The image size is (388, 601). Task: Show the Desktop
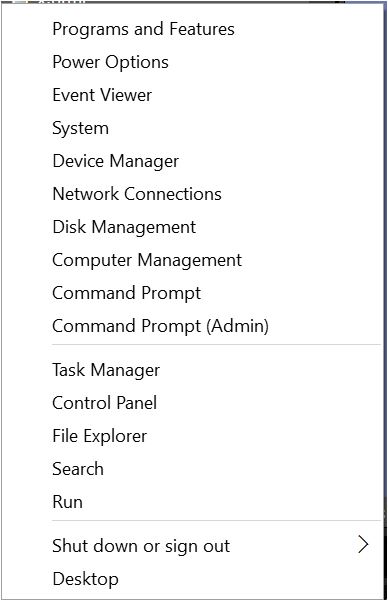(x=85, y=579)
